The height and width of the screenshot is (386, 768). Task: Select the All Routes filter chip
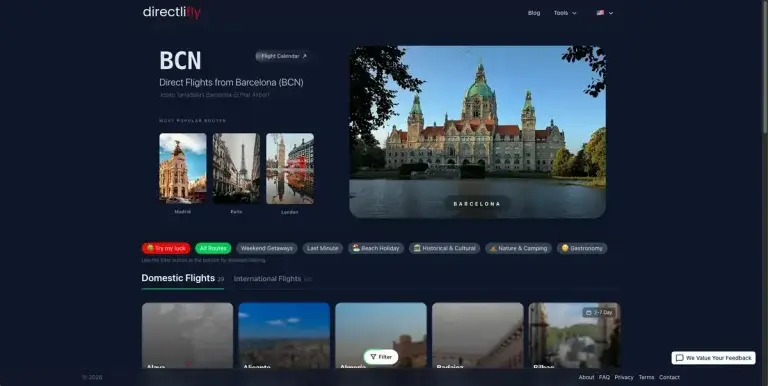[x=213, y=248]
